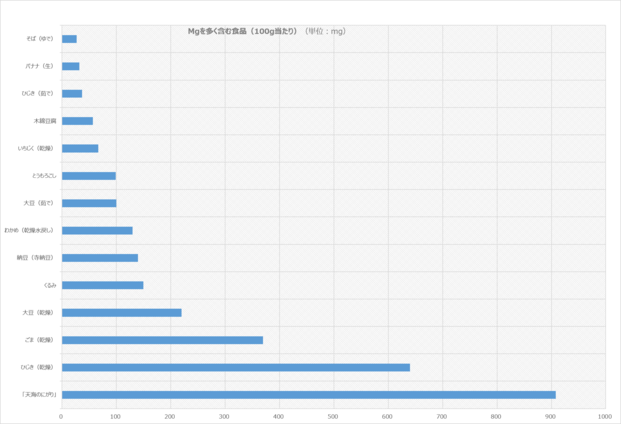The image size is (621, 424).
Task: Click the blue bar for 大豆（乾燥）
Action: click(122, 313)
